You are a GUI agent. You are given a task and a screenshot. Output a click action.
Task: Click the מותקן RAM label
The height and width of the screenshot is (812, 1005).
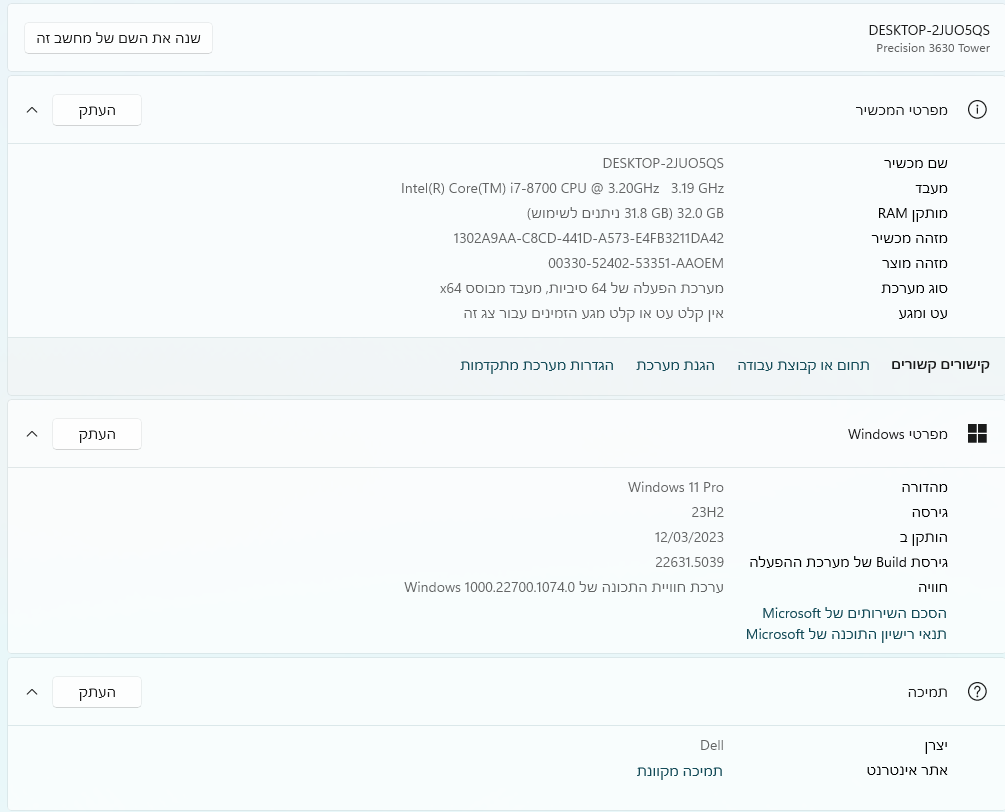coord(912,213)
